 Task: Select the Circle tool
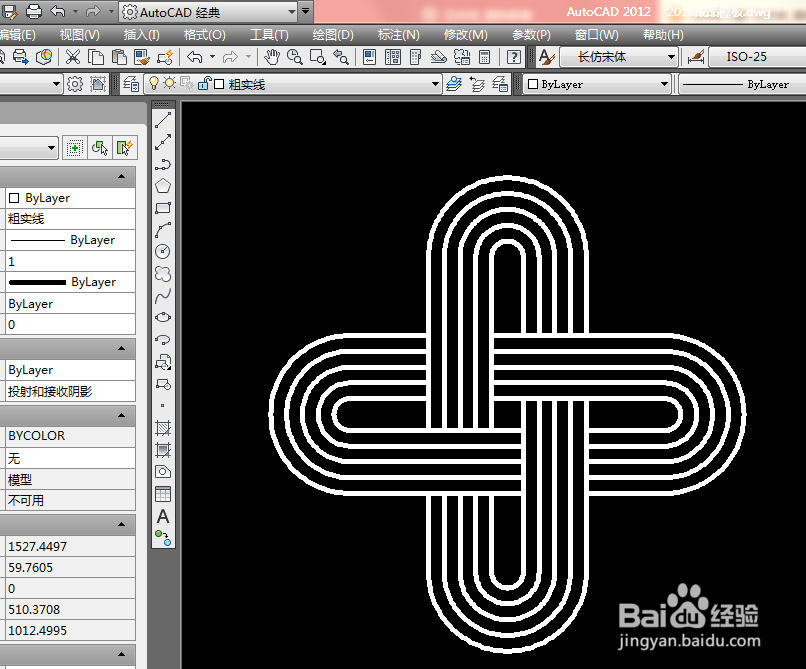click(x=163, y=251)
